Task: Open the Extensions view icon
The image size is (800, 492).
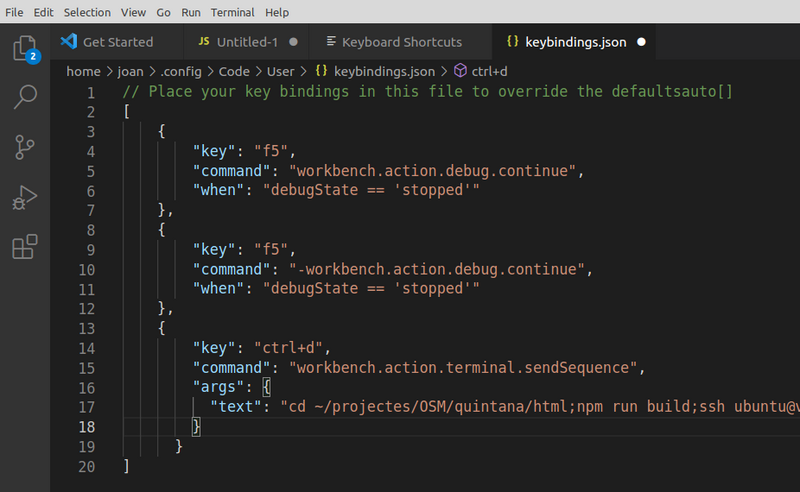Action: pyautogui.click(x=25, y=247)
